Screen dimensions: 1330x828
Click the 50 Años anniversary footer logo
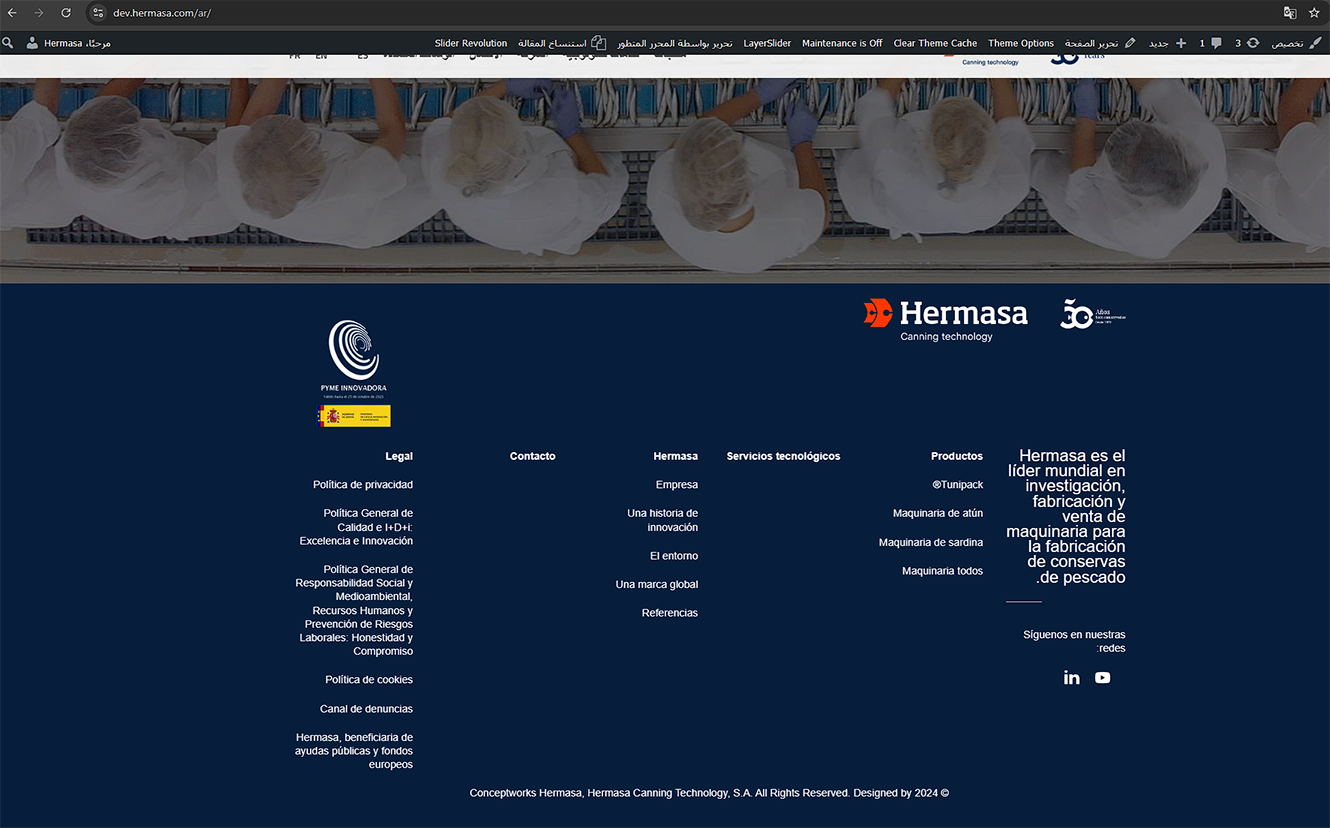pos(1093,314)
